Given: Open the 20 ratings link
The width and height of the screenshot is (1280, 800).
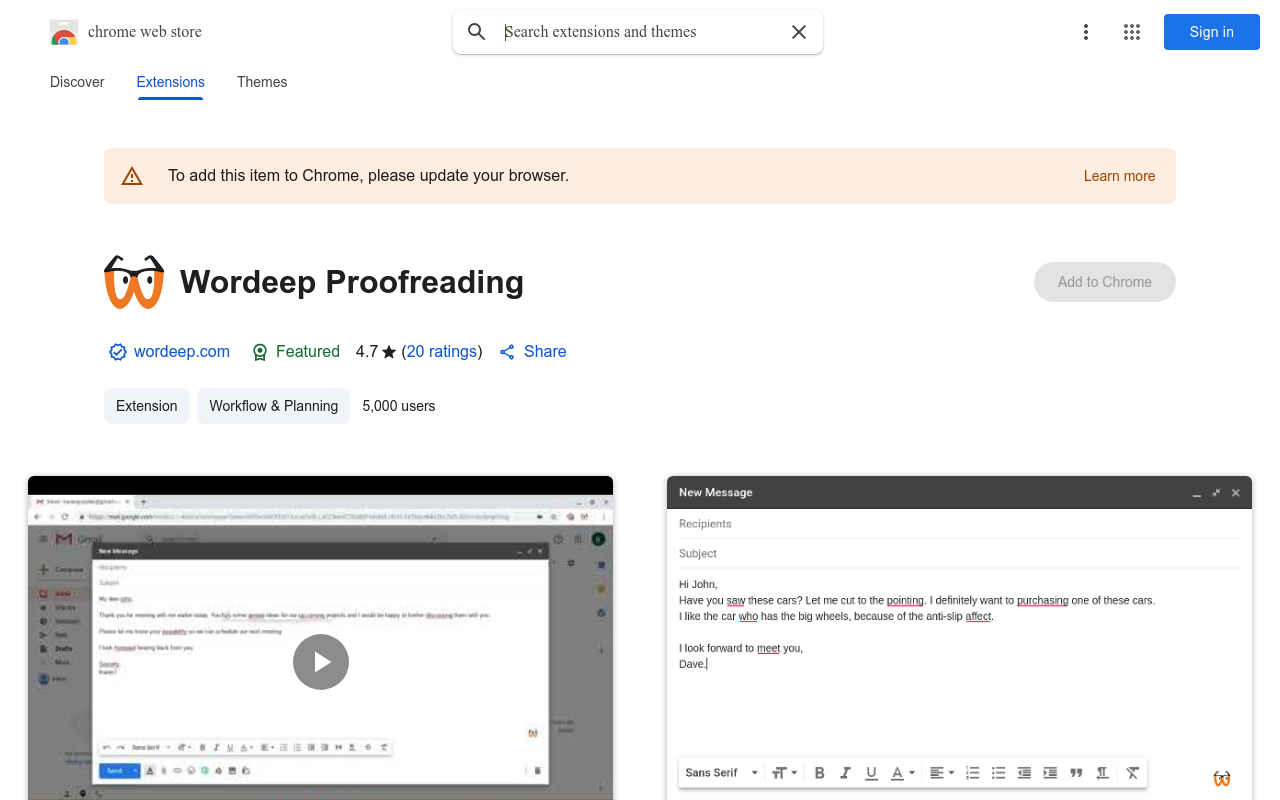Looking at the screenshot, I should [x=442, y=352].
